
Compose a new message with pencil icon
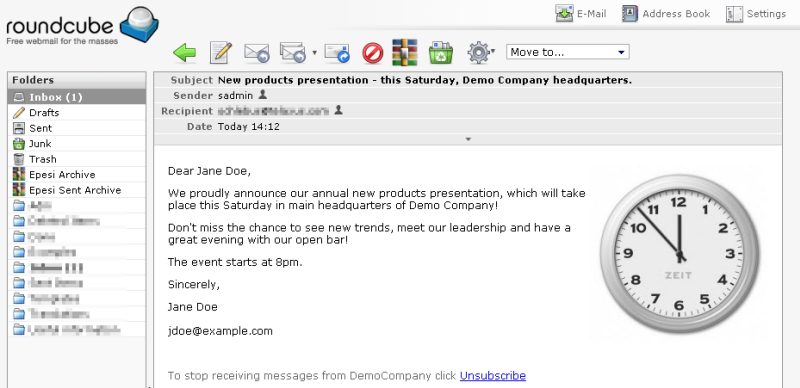point(221,53)
